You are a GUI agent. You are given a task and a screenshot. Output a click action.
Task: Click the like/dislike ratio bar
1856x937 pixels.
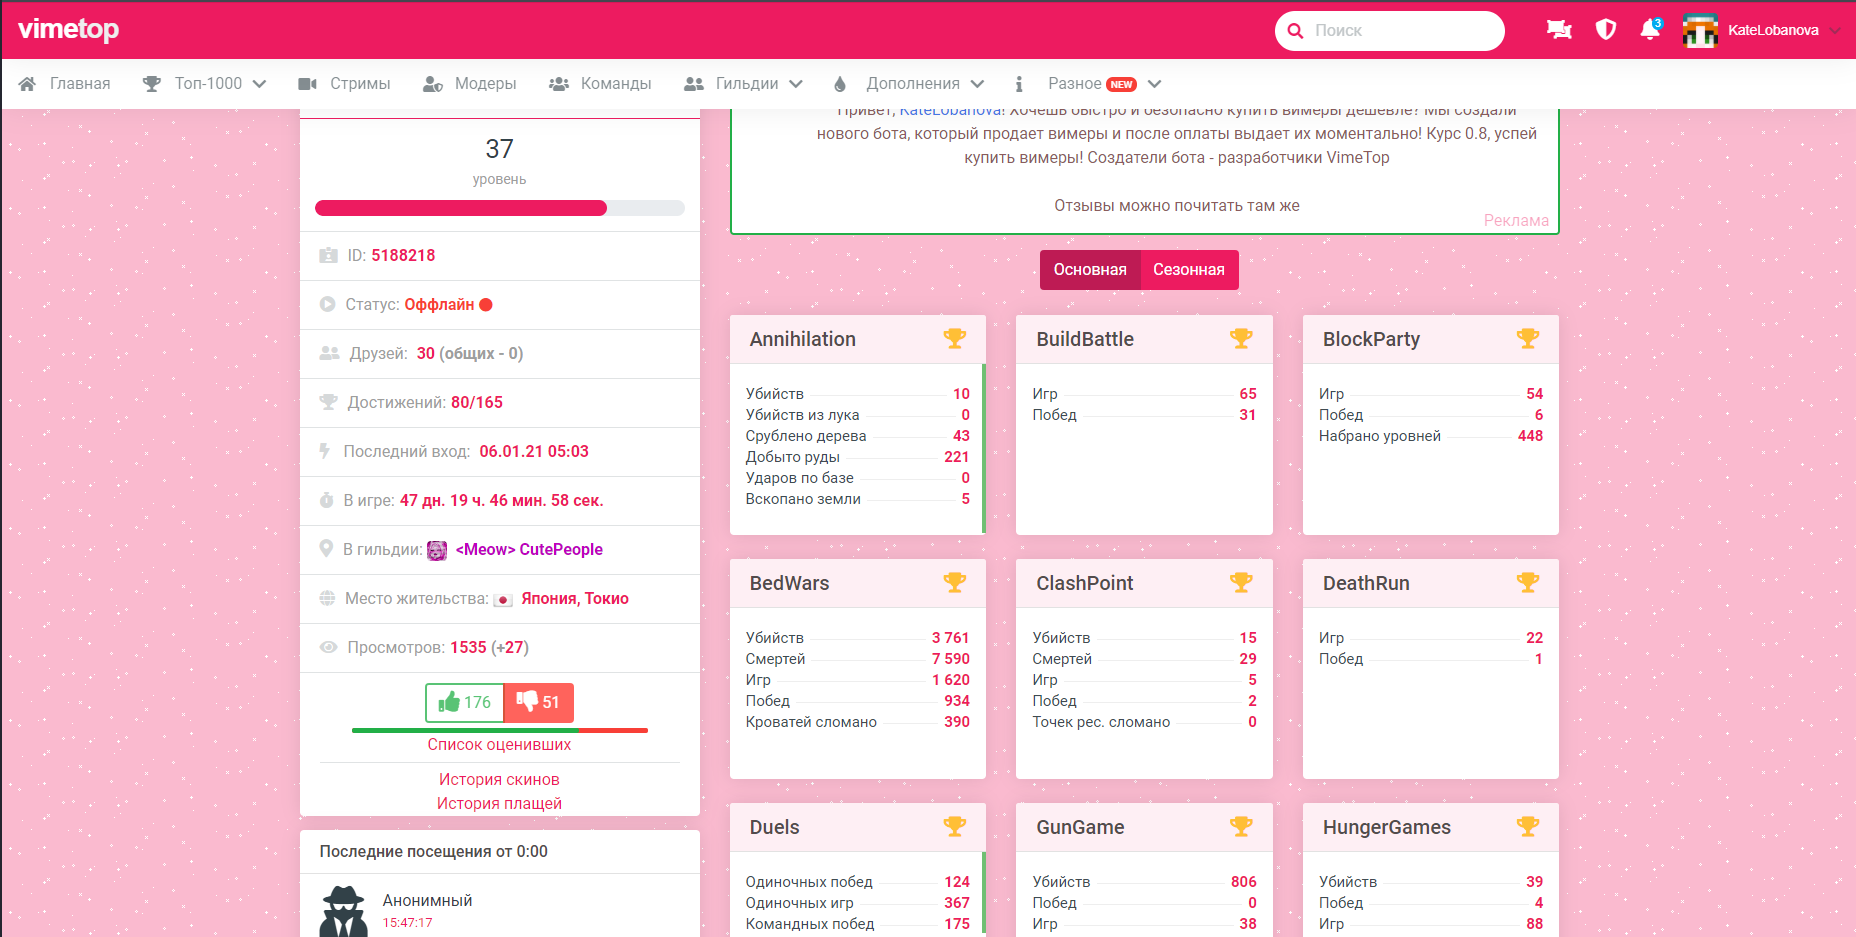pyautogui.click(x=499, y=730)
